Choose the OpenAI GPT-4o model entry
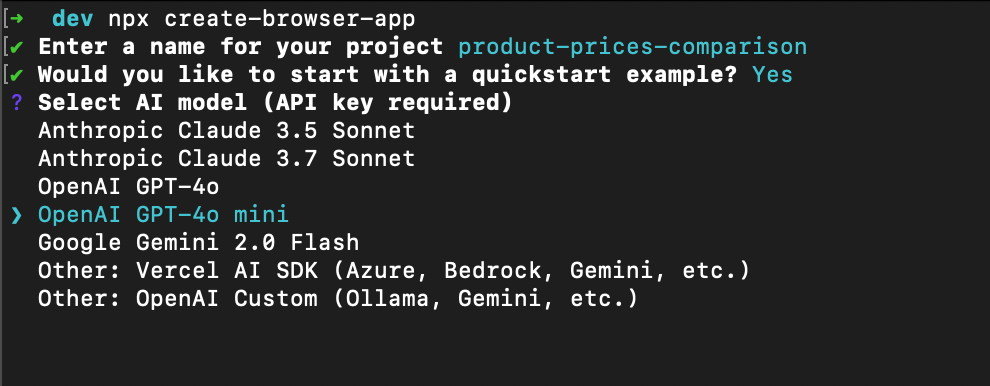 (x=129, y=187)
